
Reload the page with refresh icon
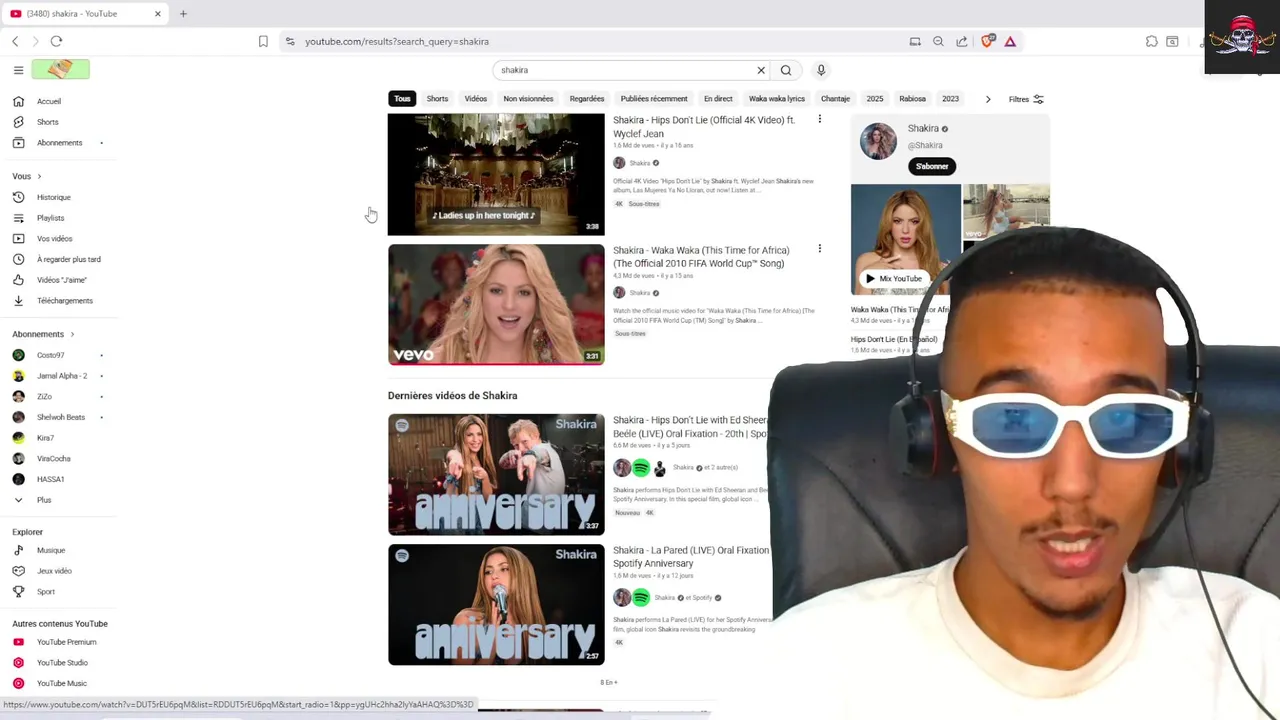(x=56, y=41)
